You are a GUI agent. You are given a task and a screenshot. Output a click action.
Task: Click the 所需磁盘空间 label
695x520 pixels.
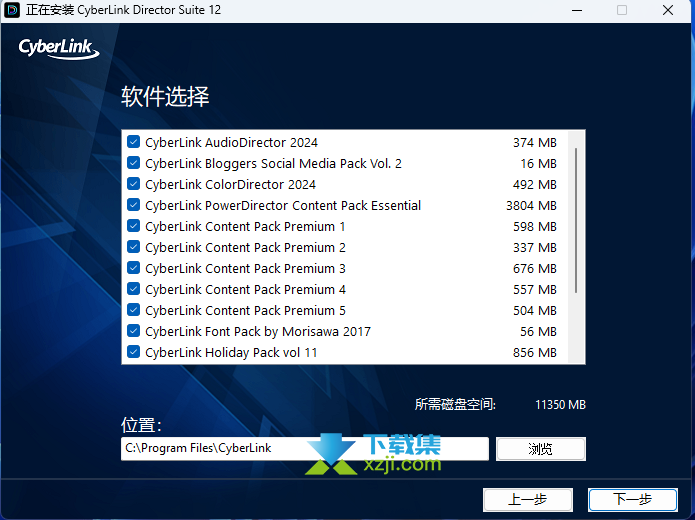pos(455,404)
